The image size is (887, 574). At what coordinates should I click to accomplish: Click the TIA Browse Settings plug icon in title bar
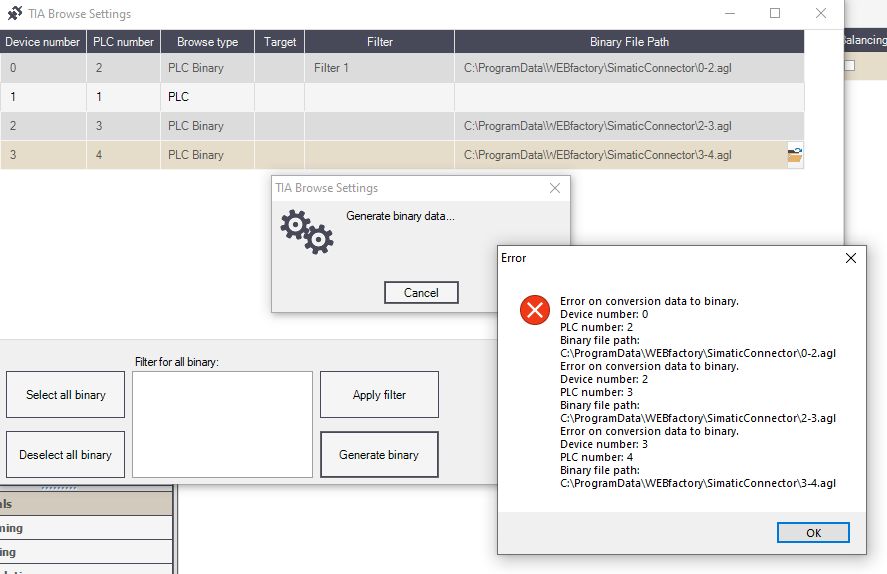pyautogui.click(x=15, y=13)
